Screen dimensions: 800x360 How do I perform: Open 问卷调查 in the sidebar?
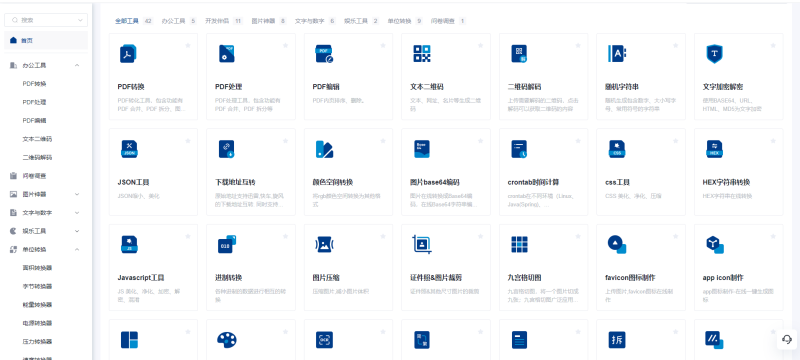point(34,176)
